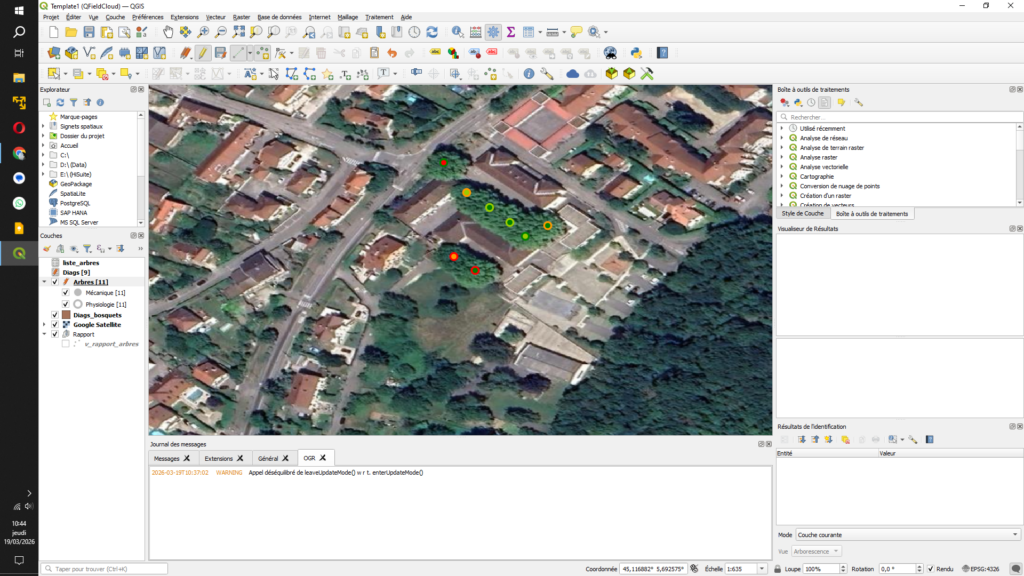Refresh the map canvas with the blue arrows
The image size is (1024, 576).
(432, 32)
